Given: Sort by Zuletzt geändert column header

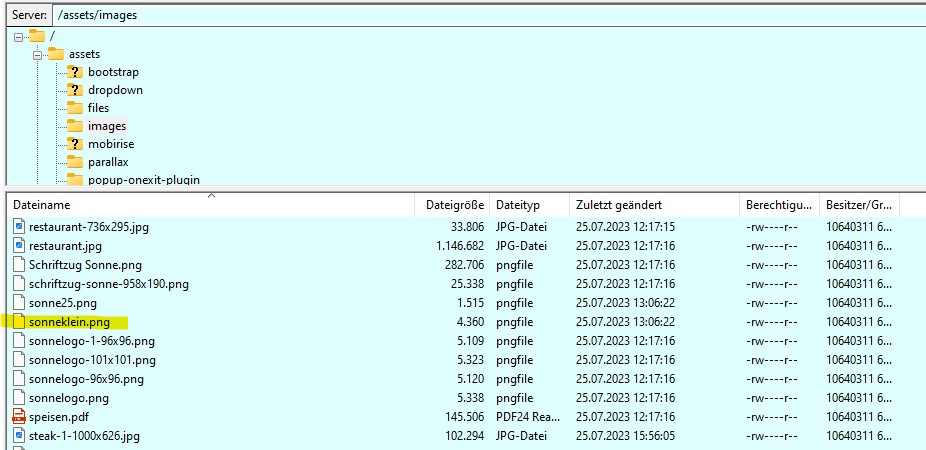Looking at the screenshot, I should 654,205.
